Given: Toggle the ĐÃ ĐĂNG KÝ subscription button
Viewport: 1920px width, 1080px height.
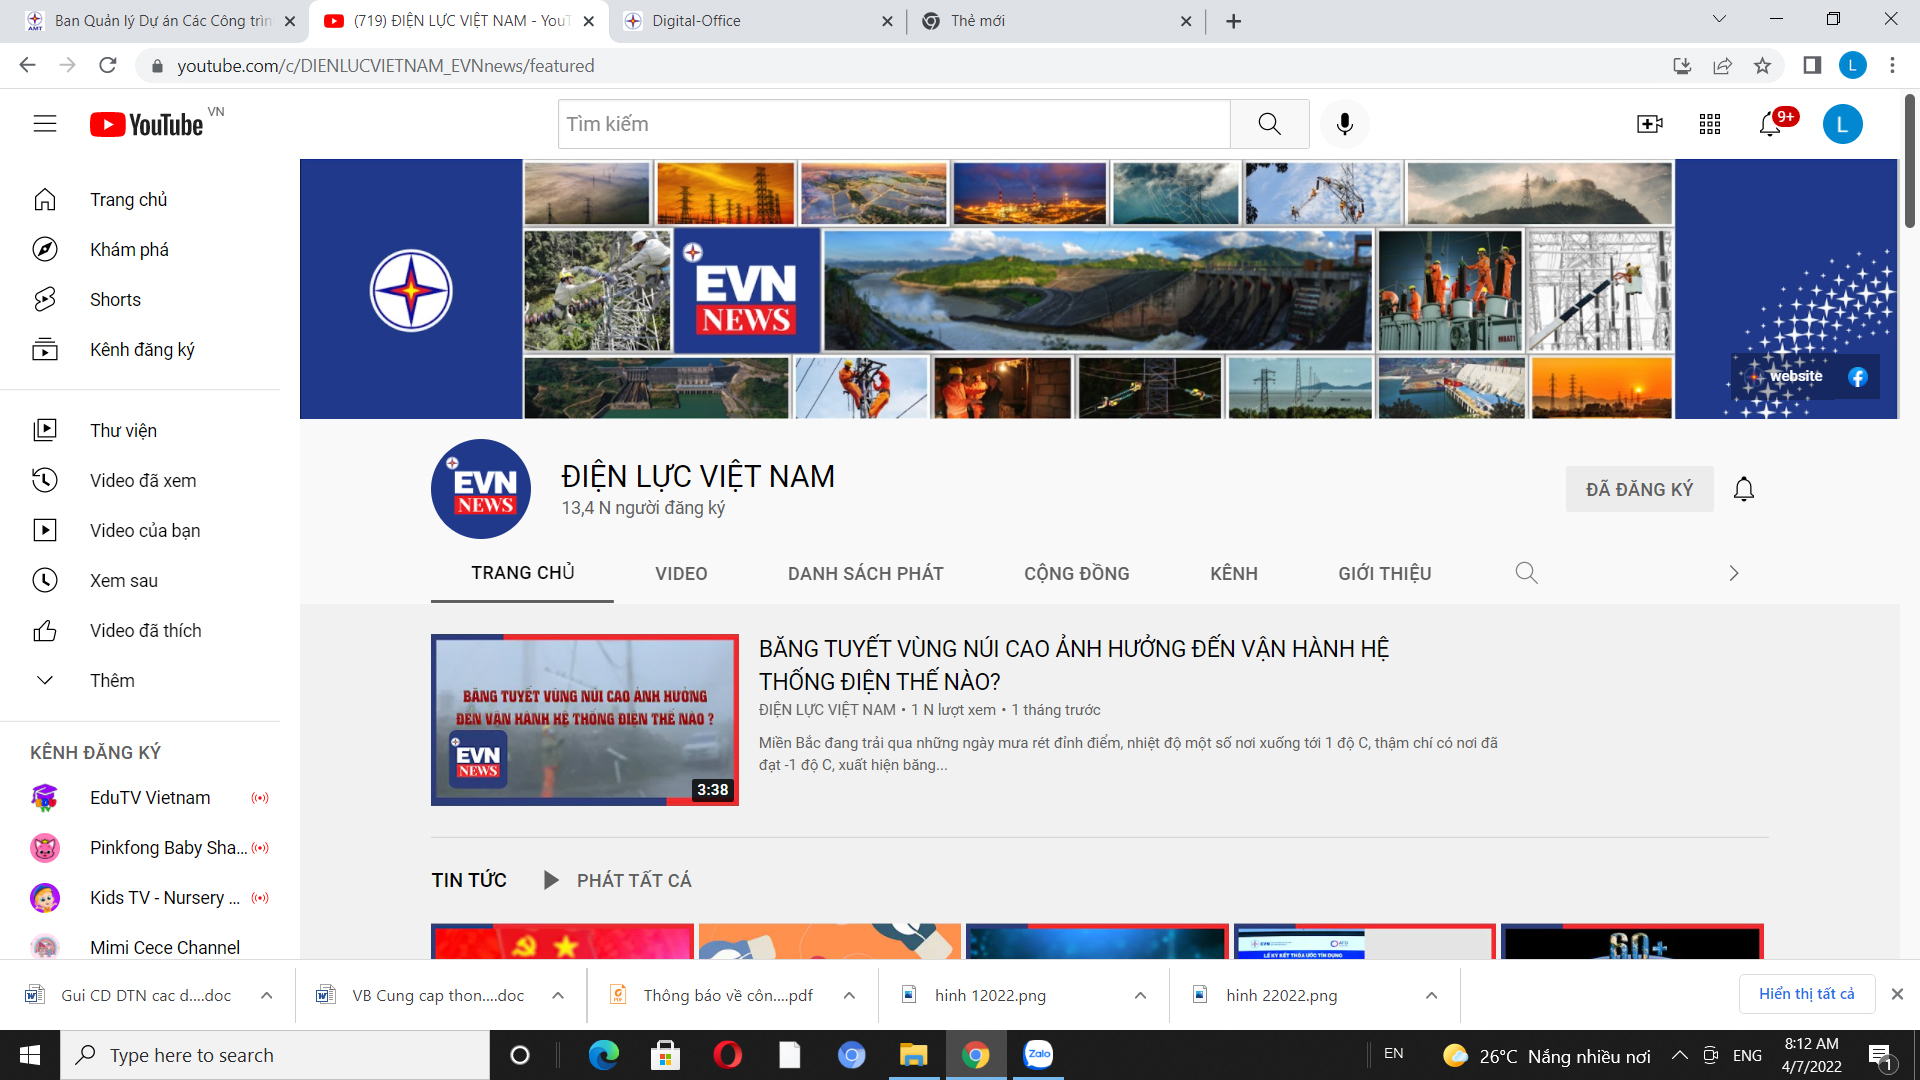Looking at the screenshot, I should pos(1639,489).
